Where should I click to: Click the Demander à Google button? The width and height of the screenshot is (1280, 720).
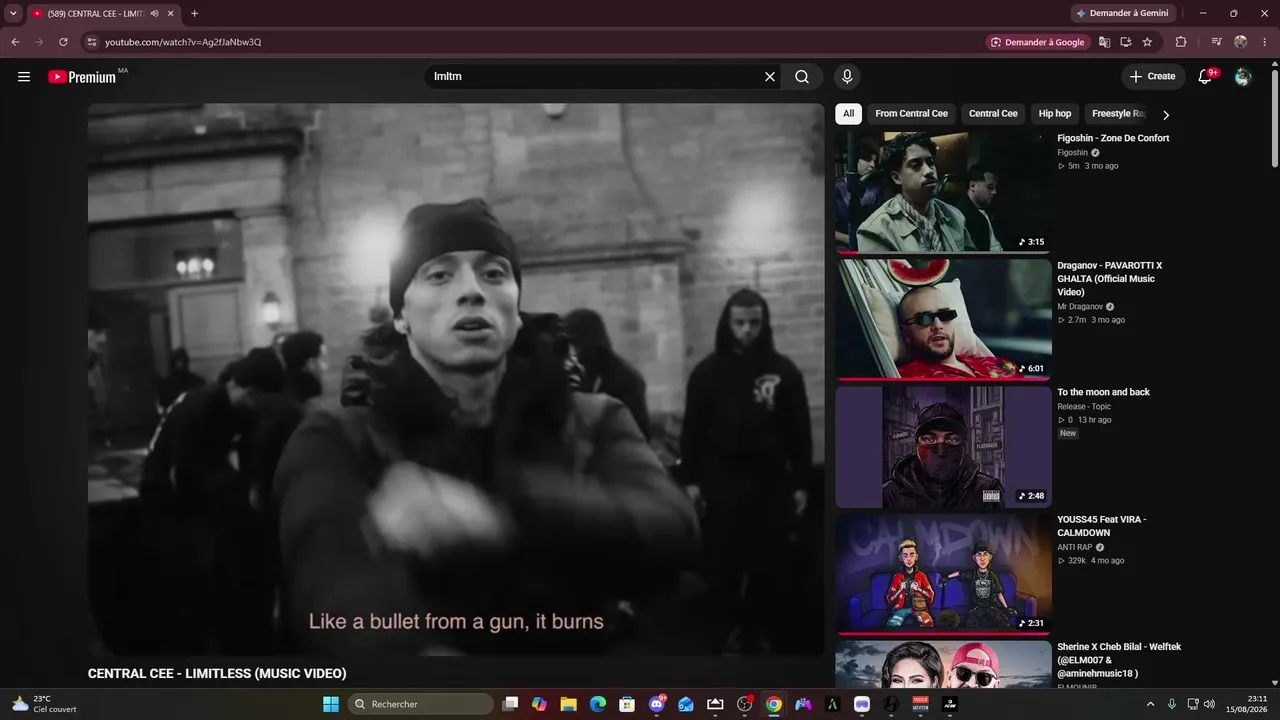(x=1037, y=42)
